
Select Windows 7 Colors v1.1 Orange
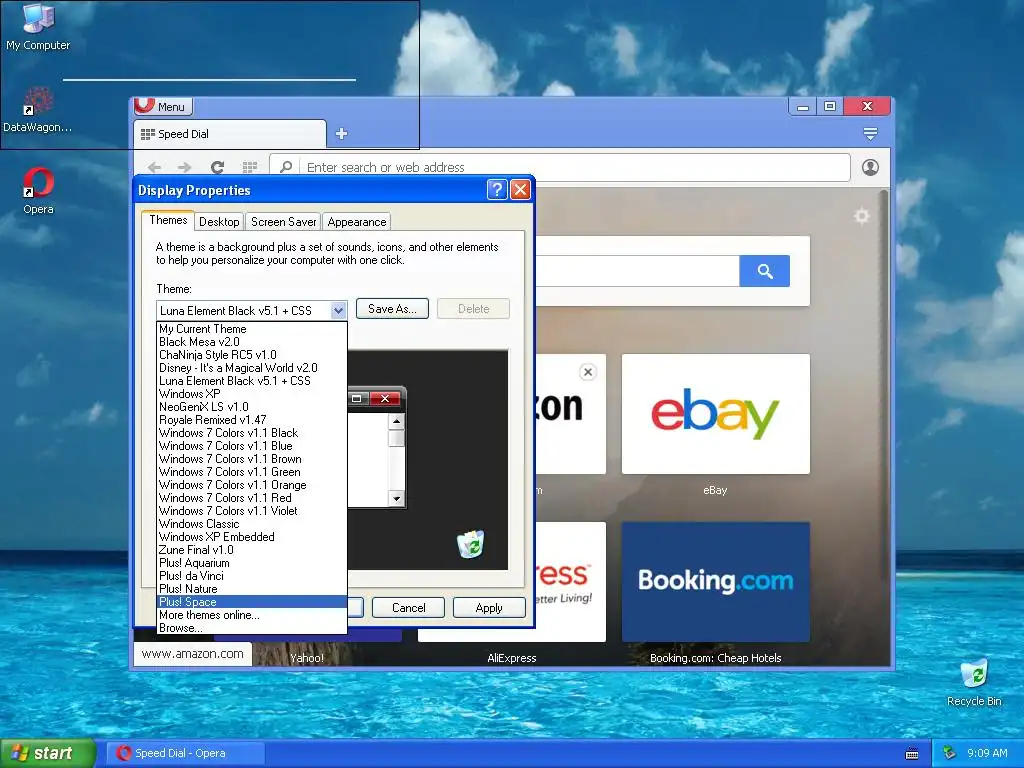(x=252, y=485)
